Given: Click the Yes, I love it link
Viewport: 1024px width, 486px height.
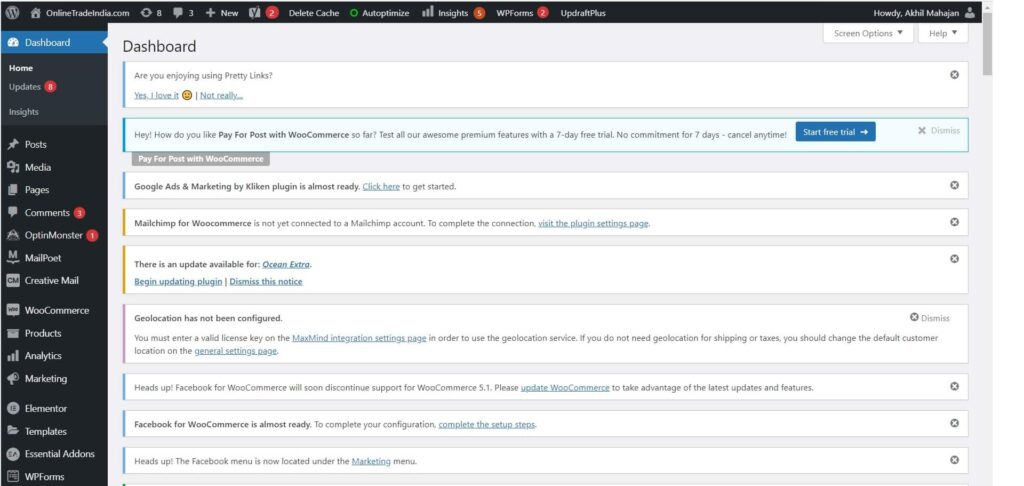Looking at the screenshot, I should [156, 95].
